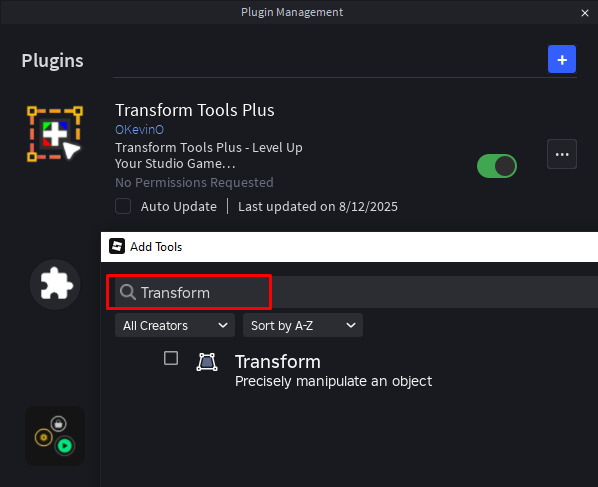
Task: Click the circles and lock plugin icon
Action: (55, 436)
